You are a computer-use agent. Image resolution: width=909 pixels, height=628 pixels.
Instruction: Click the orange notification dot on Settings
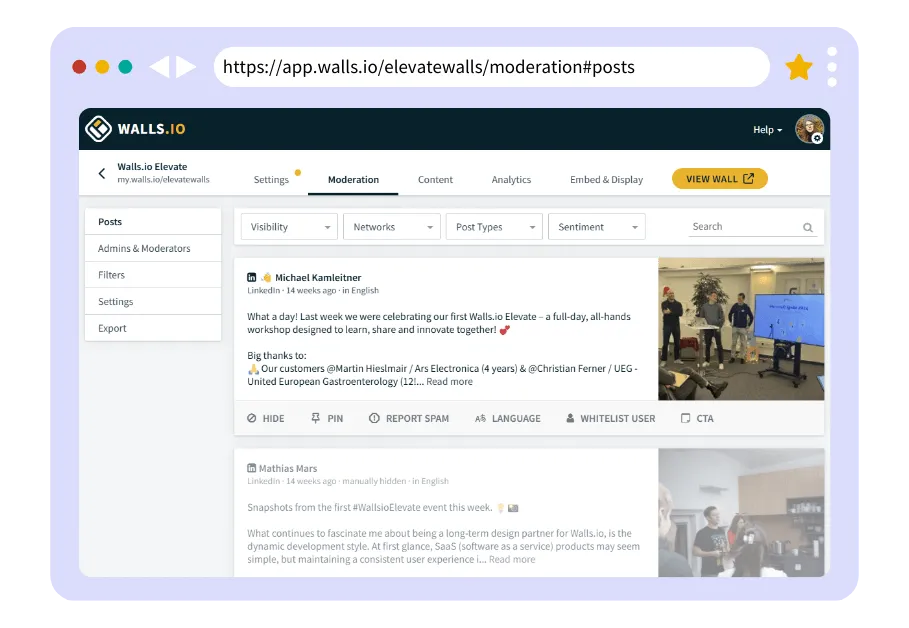coord(297,172)
